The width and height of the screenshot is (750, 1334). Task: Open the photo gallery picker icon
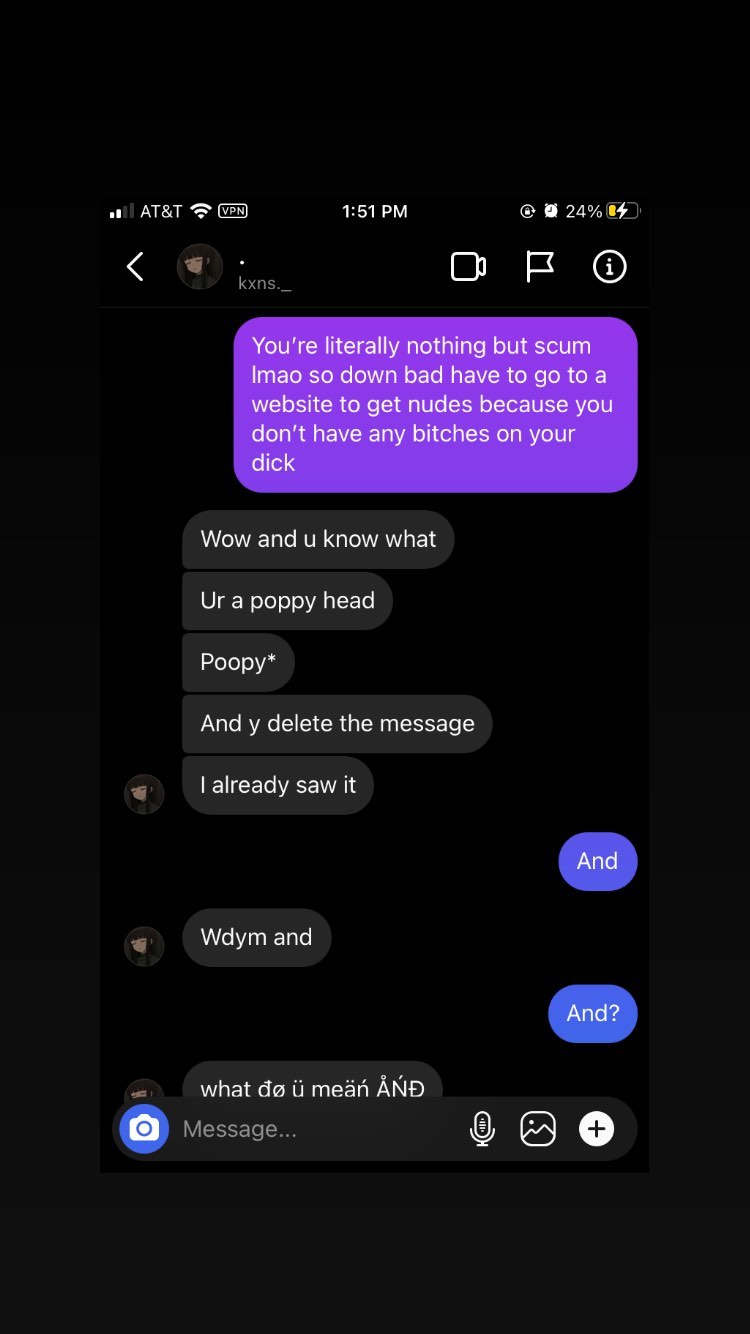click(538, 1129)
